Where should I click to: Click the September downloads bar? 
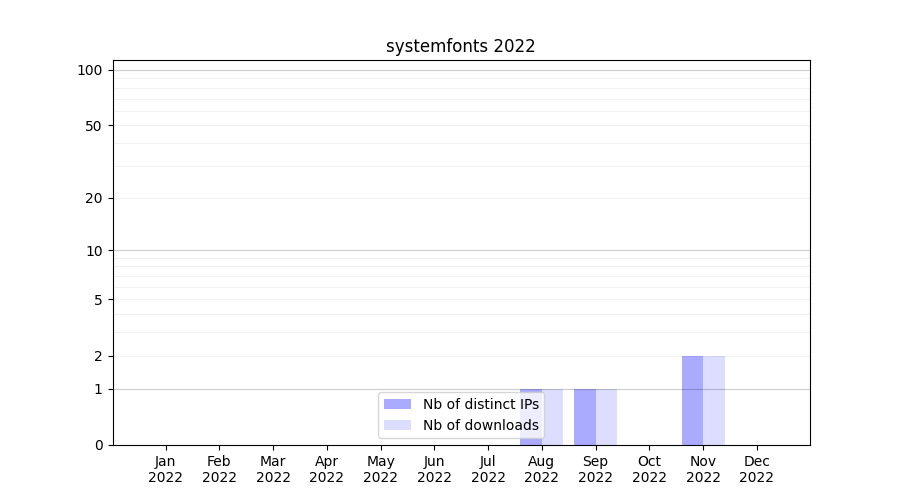(x=606, y=416)
